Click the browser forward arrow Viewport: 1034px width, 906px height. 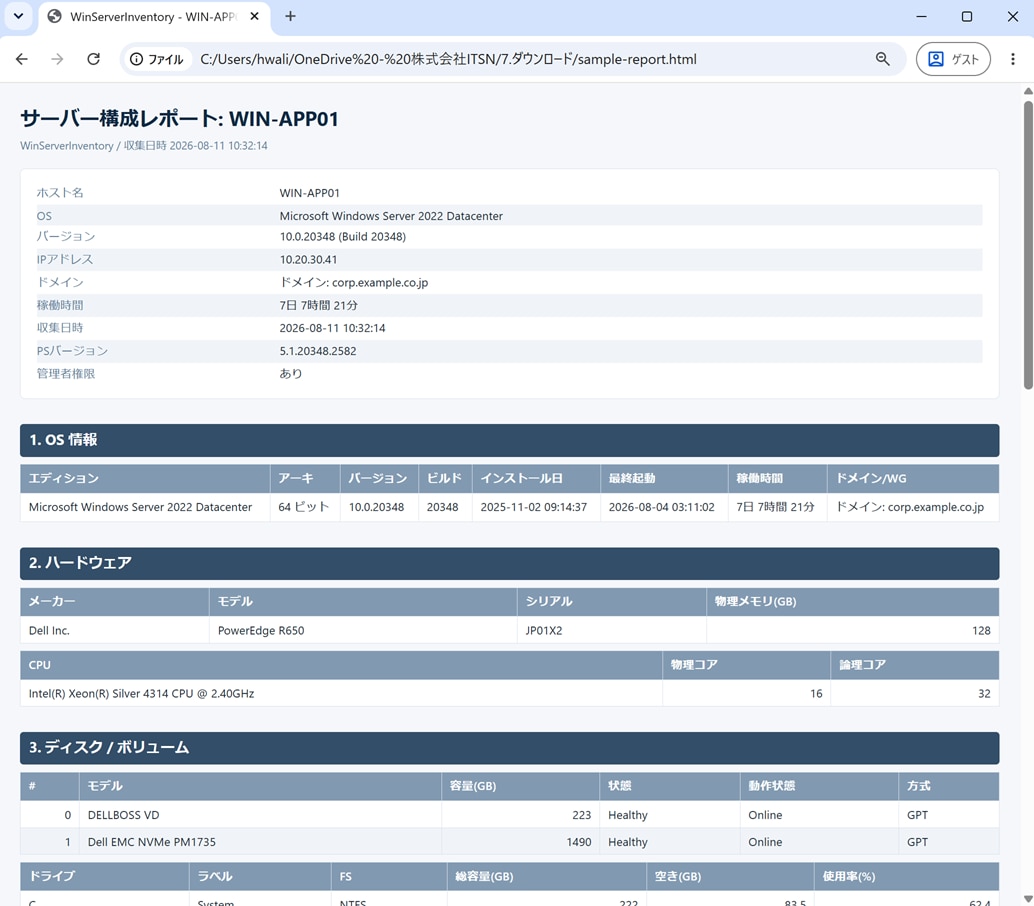click(57, 59)
